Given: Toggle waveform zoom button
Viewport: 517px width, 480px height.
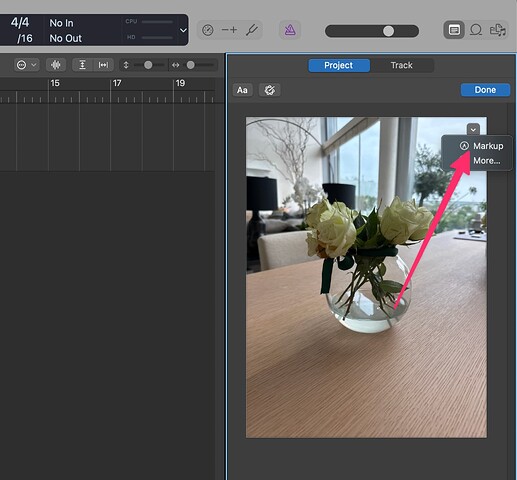Looking at the screenshot, I should click(x=56, y=65).
